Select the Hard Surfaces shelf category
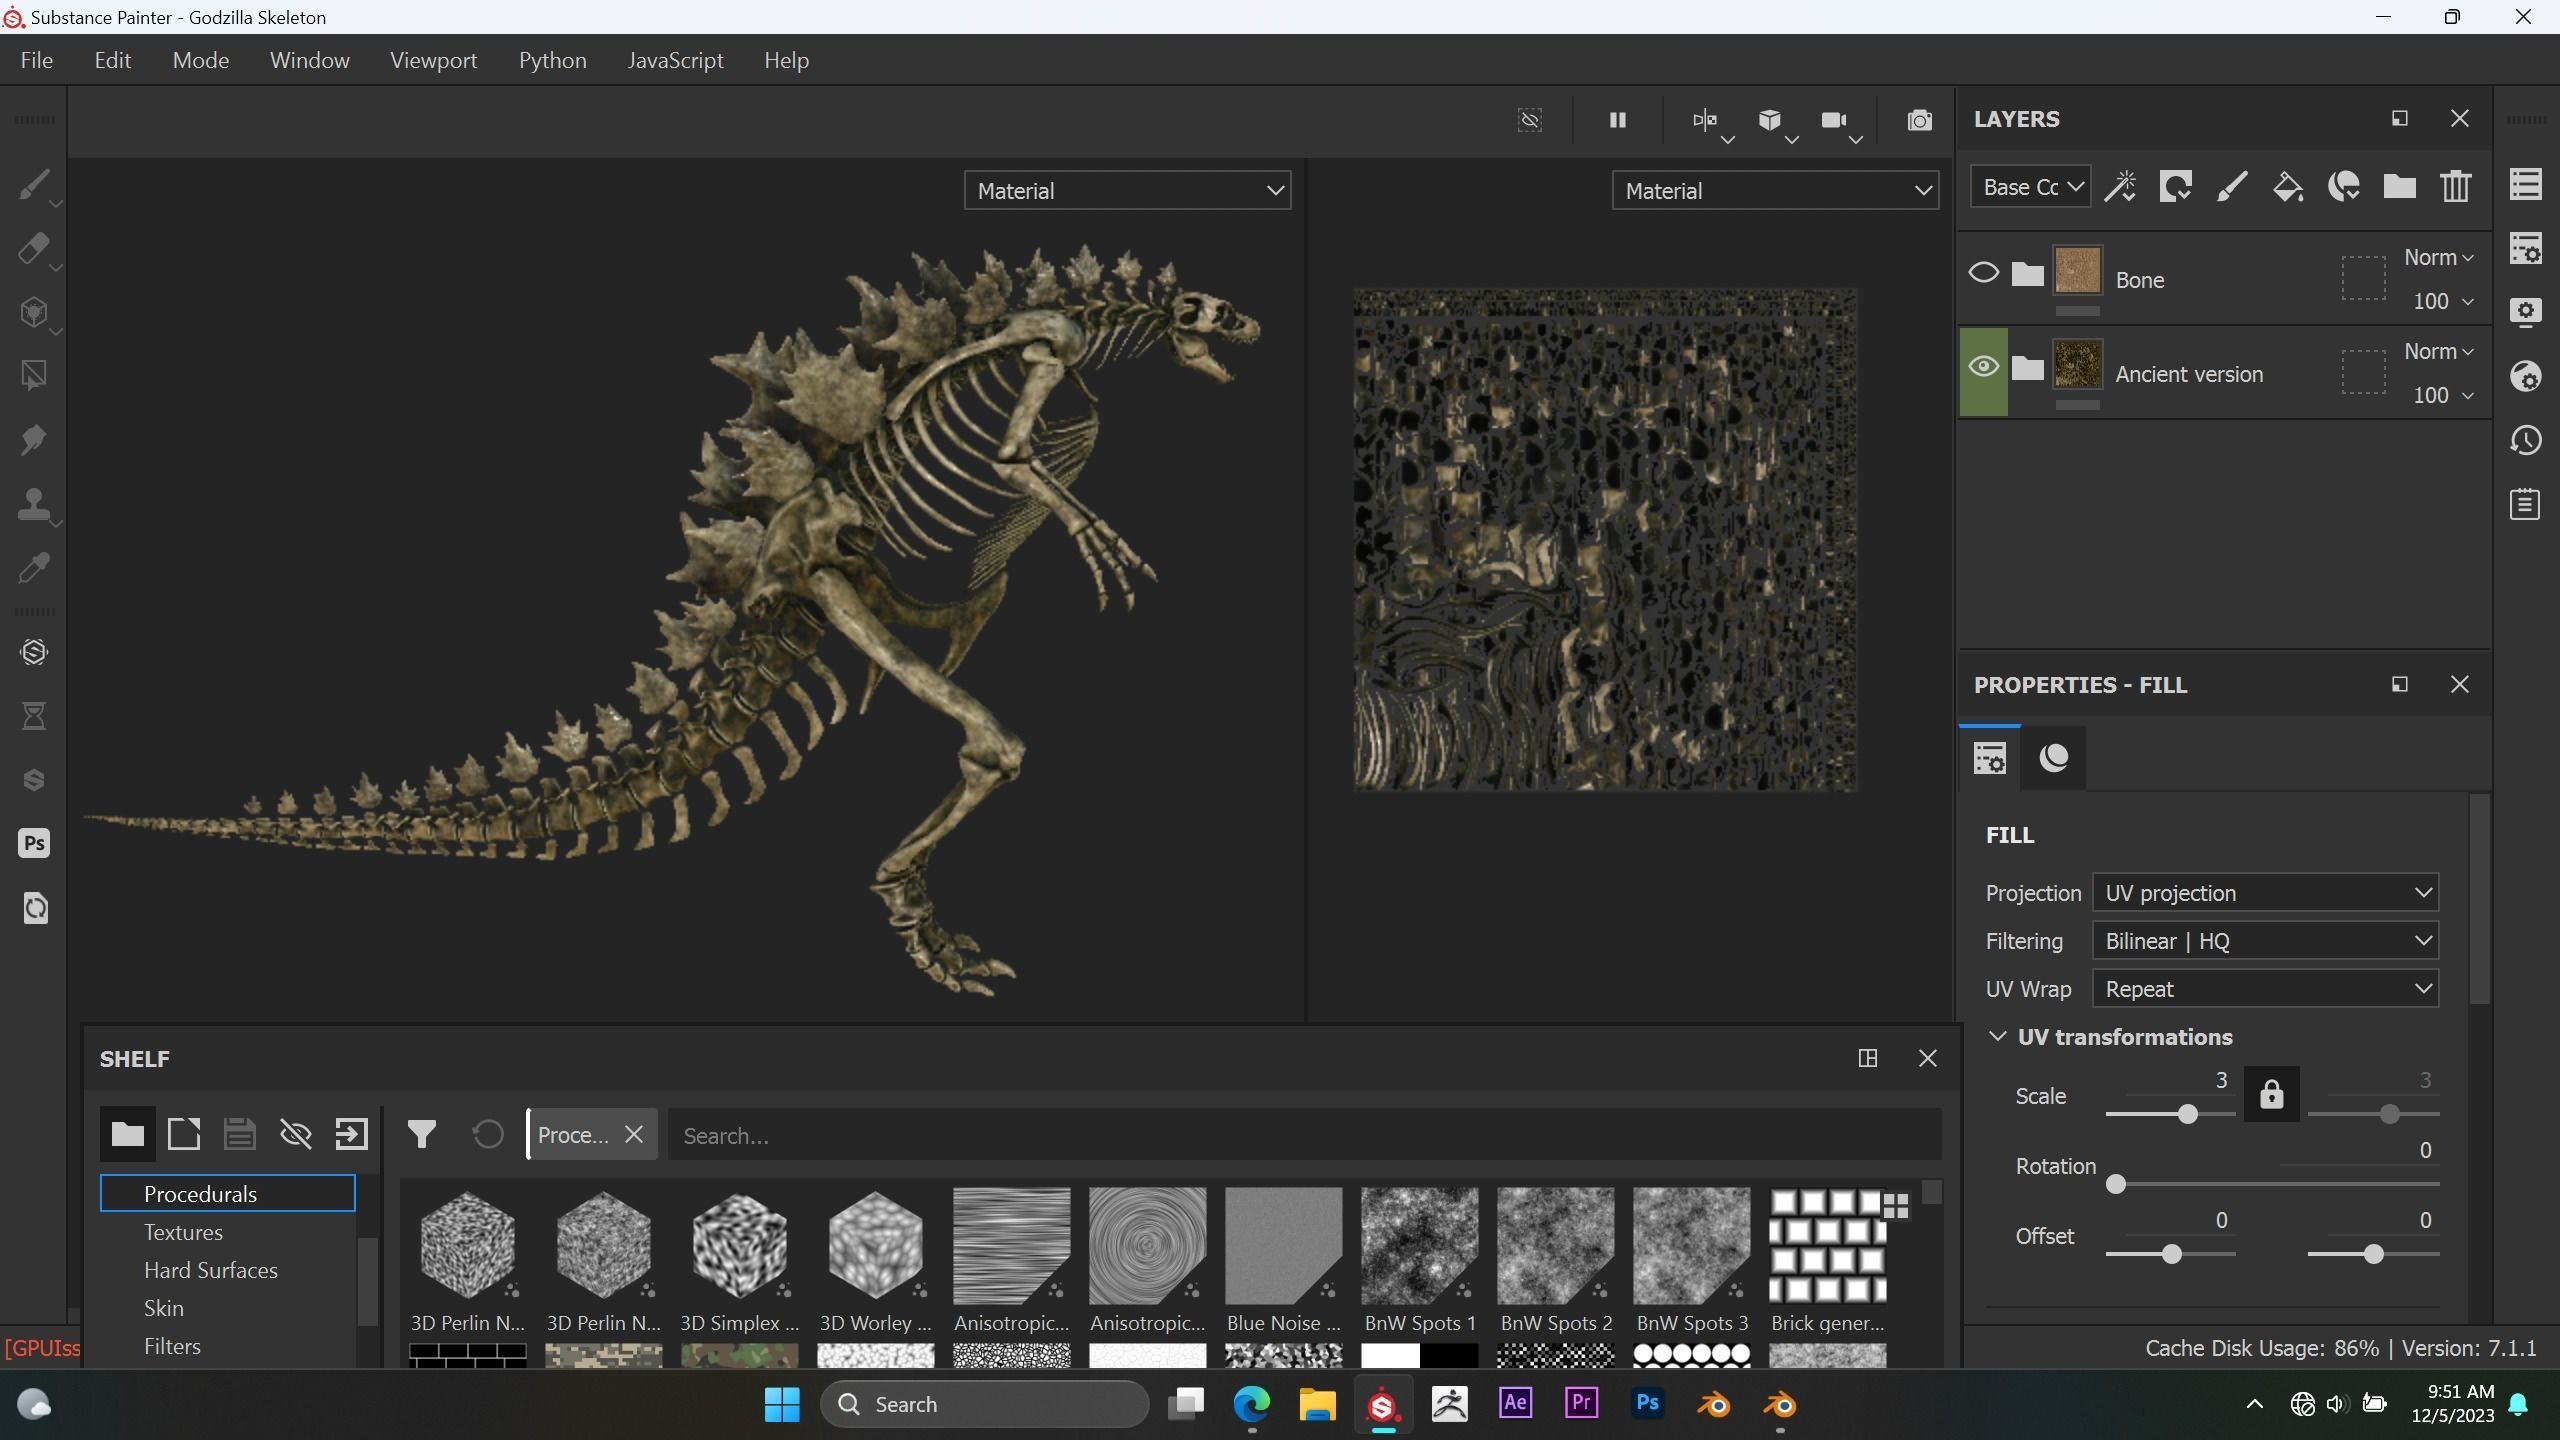The width and height of the screenshot is (2560, 1440). coord(211,1270)
